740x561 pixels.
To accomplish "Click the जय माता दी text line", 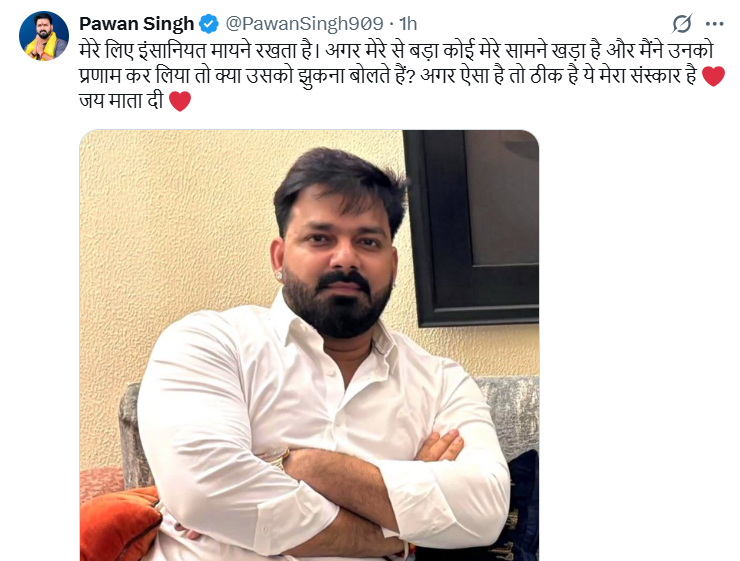I will (x=121, y=101).
